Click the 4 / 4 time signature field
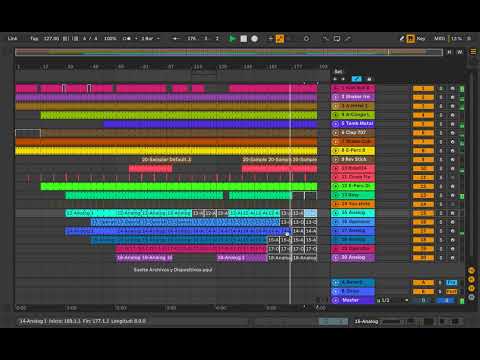Image resolution: width=480 pixels, height=360 pixels. pos(90,39)
